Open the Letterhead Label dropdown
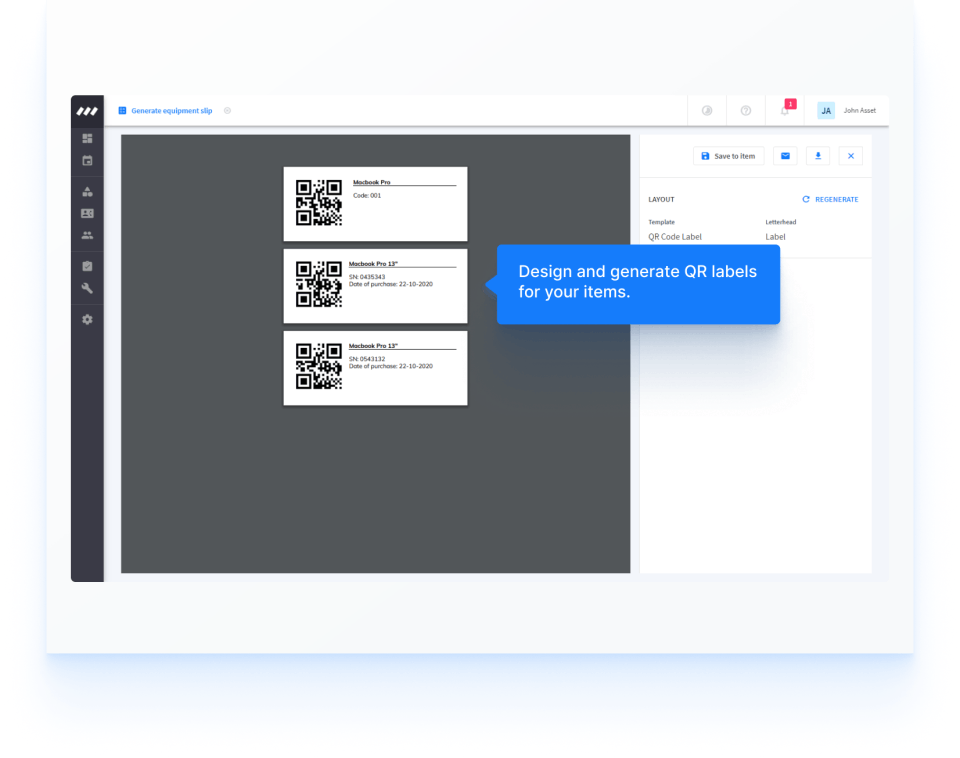This screenshot has width=960, height=758. (775, 237)
